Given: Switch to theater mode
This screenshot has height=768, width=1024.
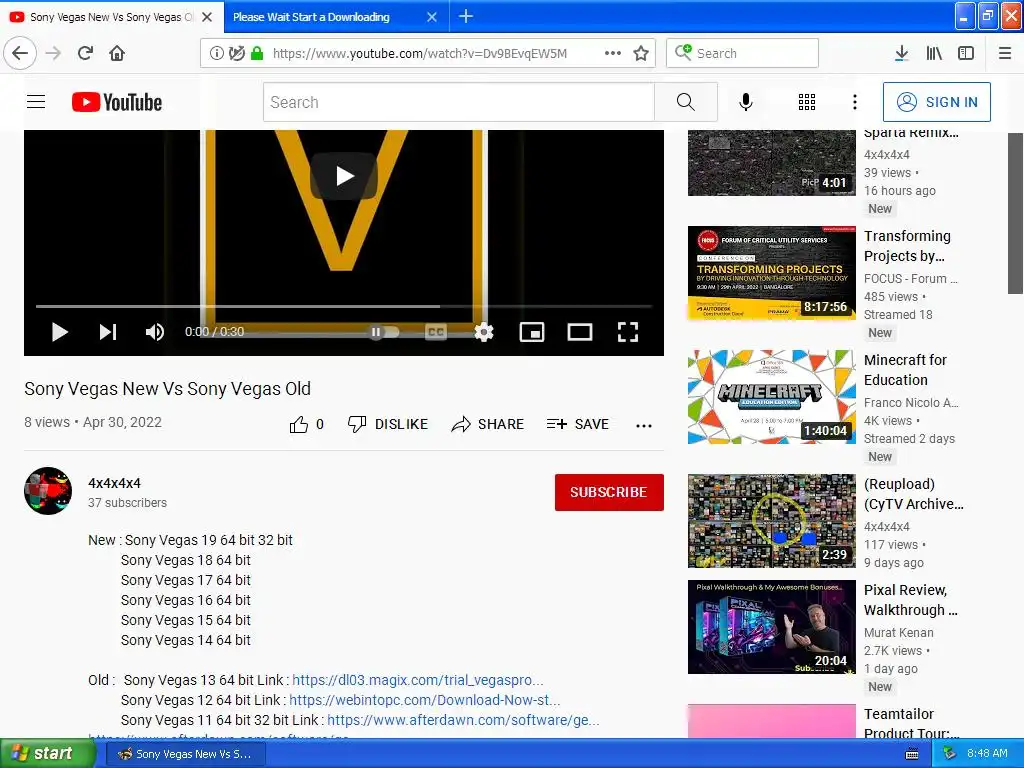Looking at the screenshot, I should (x=580, y=332).
